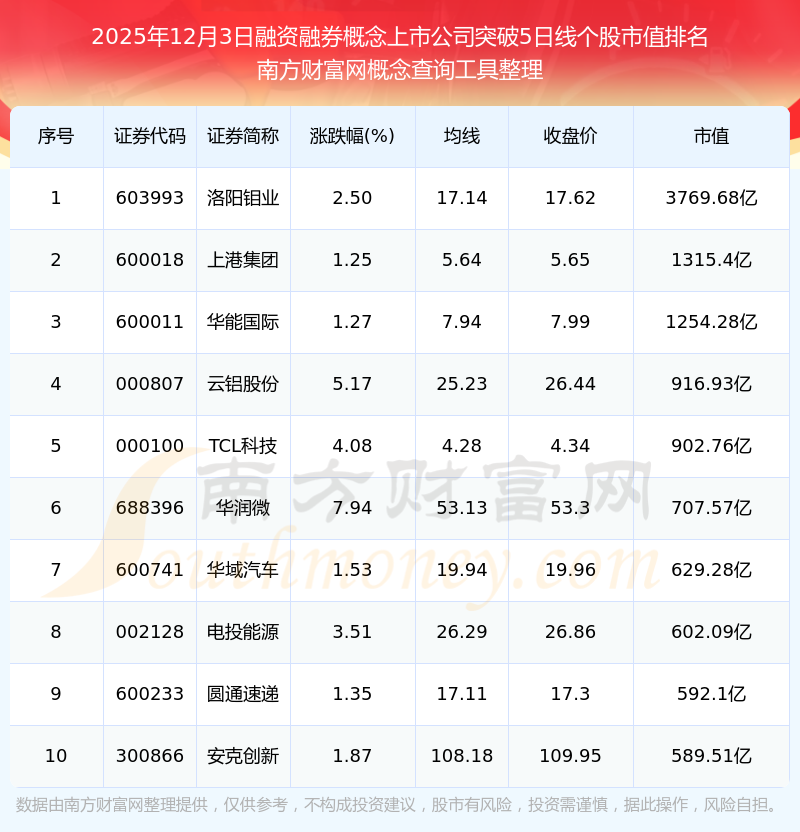The image size is (800, 832).
Task: Select stock code 688396
Action: point(150,508)
